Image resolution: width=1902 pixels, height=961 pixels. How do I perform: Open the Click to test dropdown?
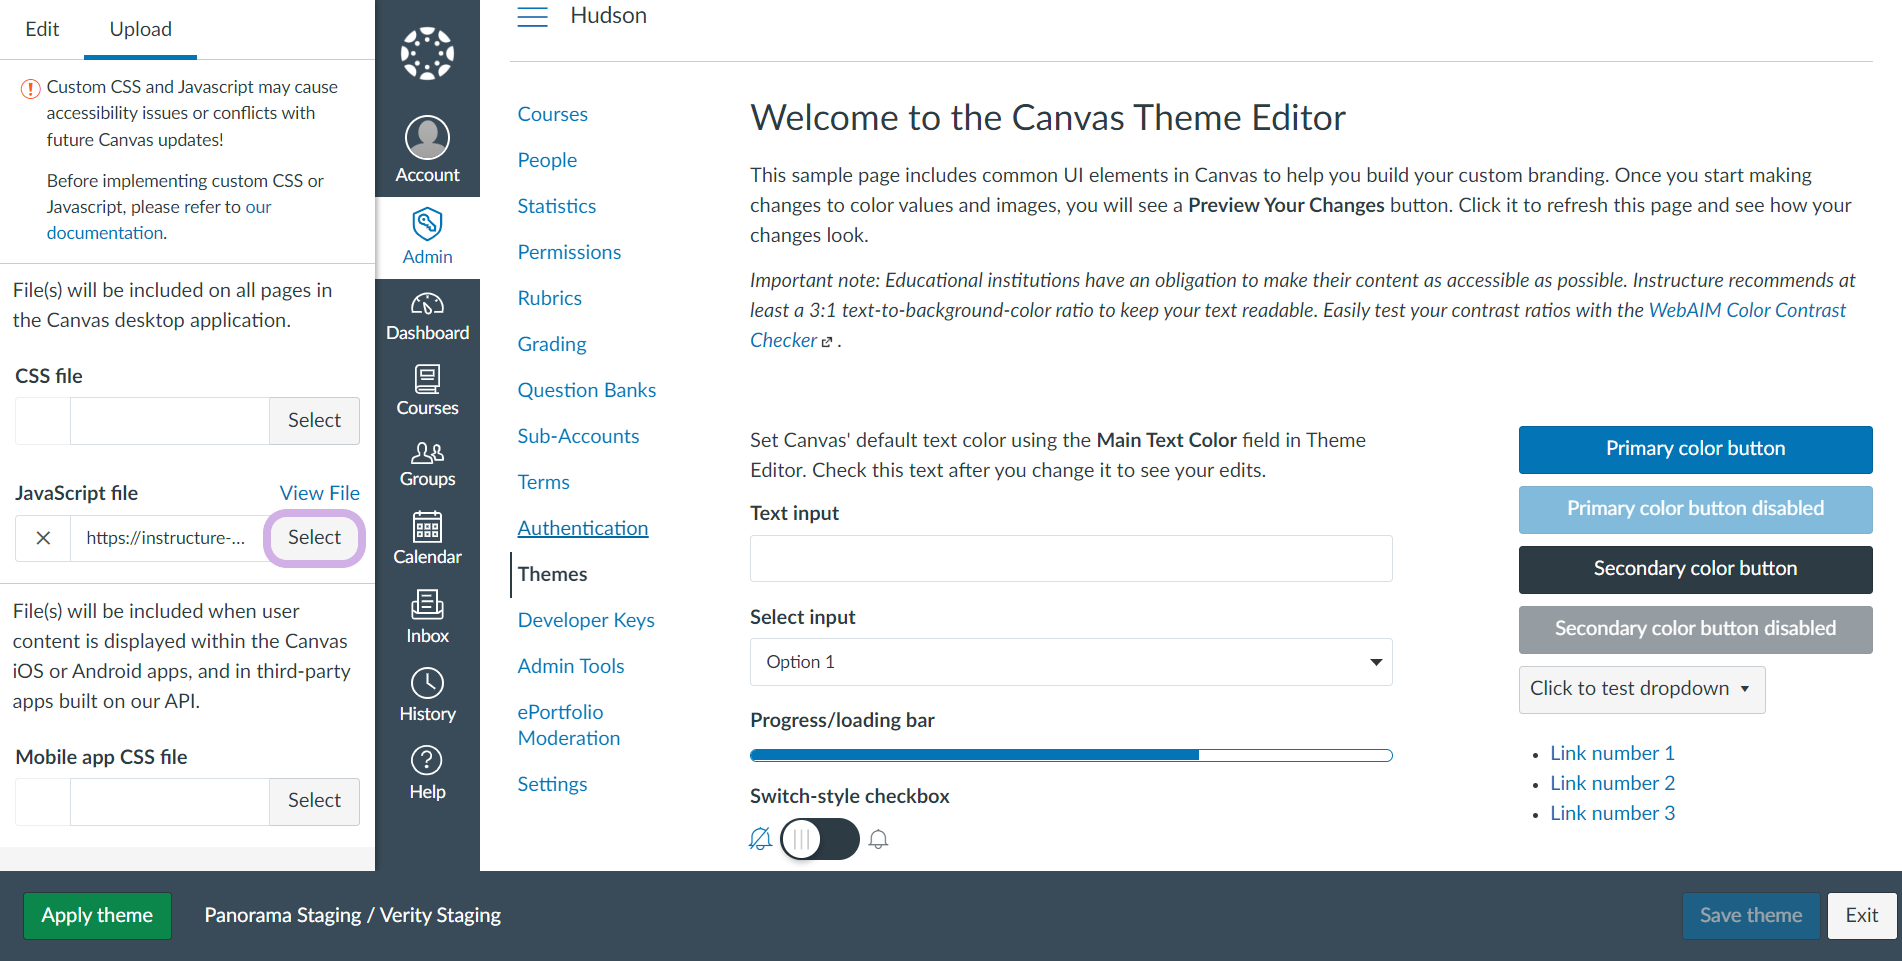point(1641,689)
